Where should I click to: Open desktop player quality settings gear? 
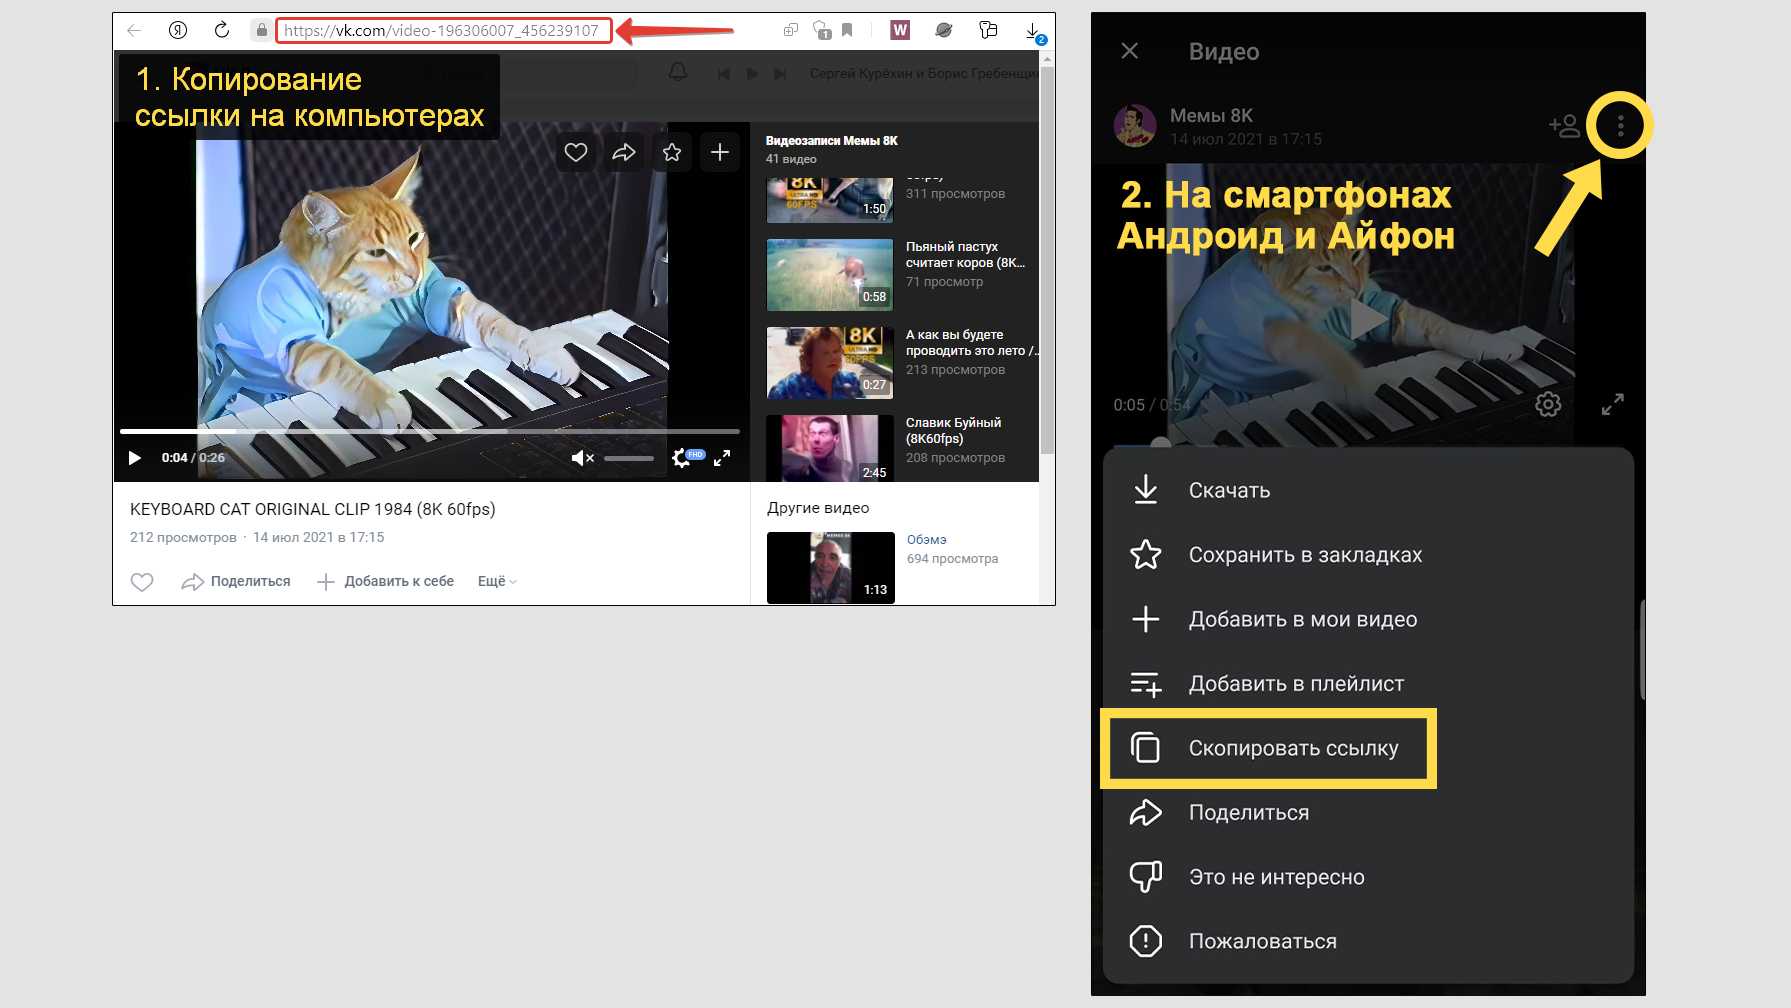[x=683, y=458]
